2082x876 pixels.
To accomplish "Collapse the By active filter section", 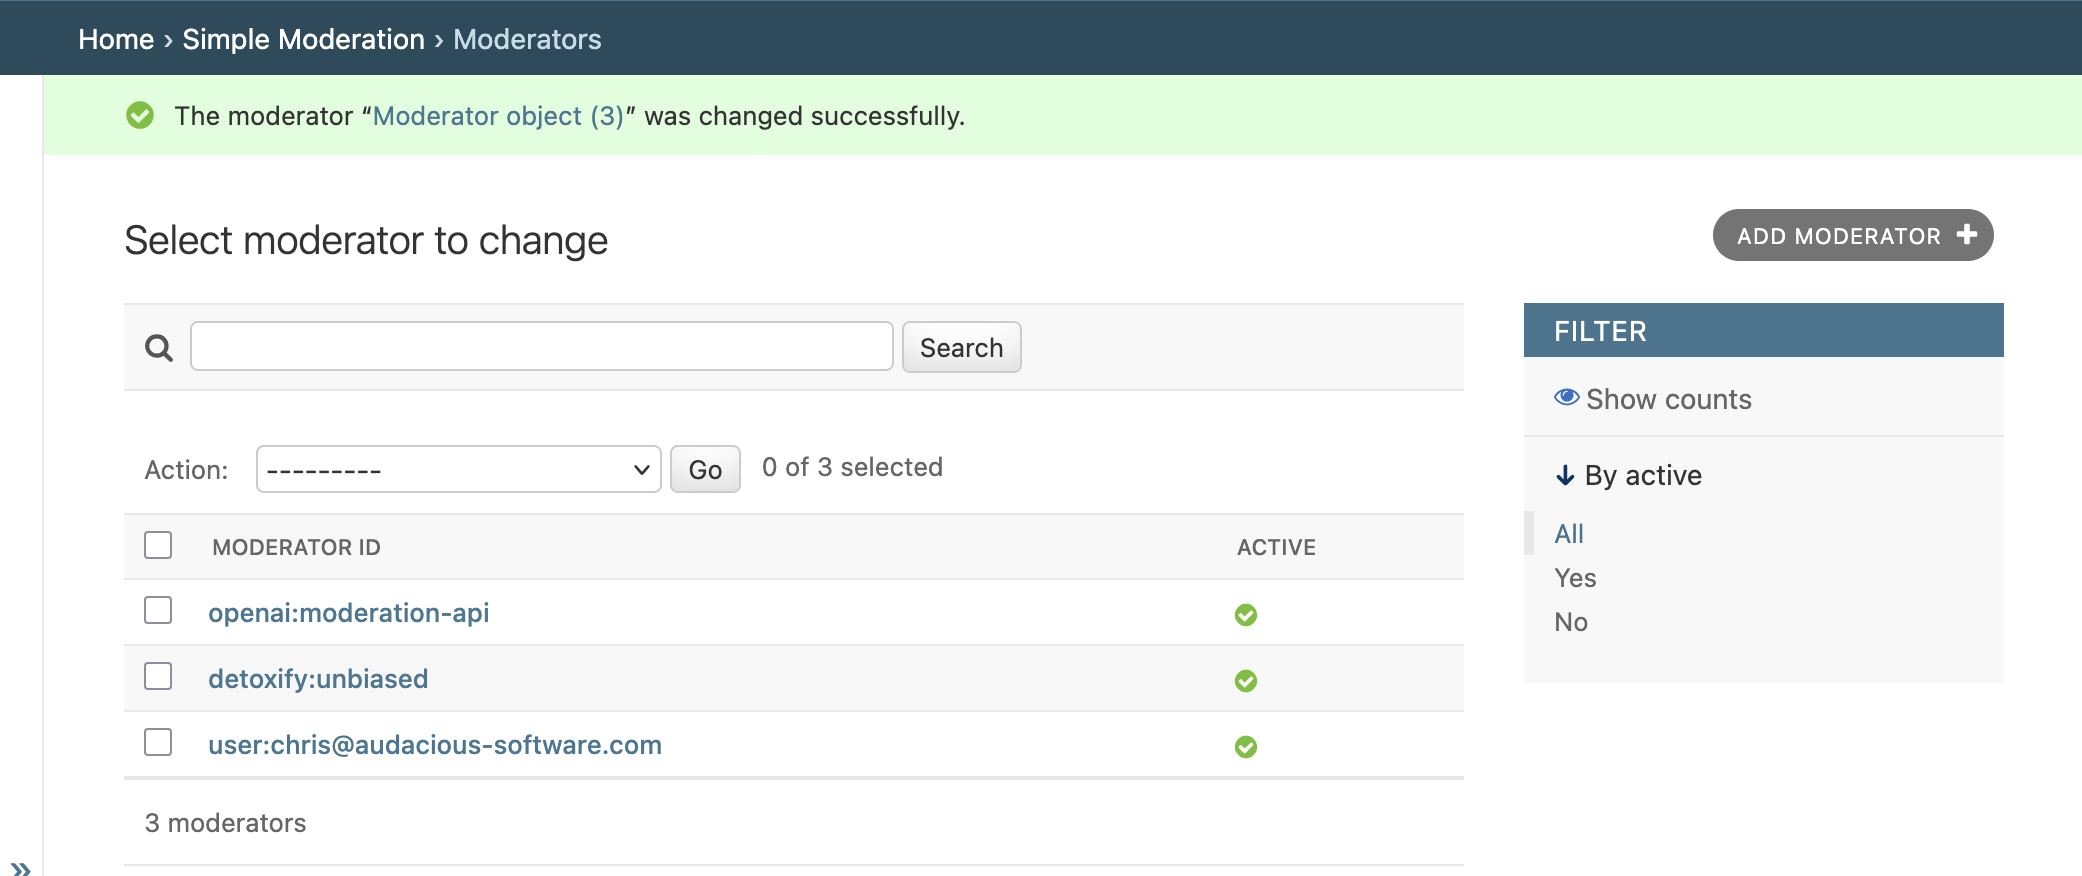I will pyautogui.click(x=1629, y=475).
